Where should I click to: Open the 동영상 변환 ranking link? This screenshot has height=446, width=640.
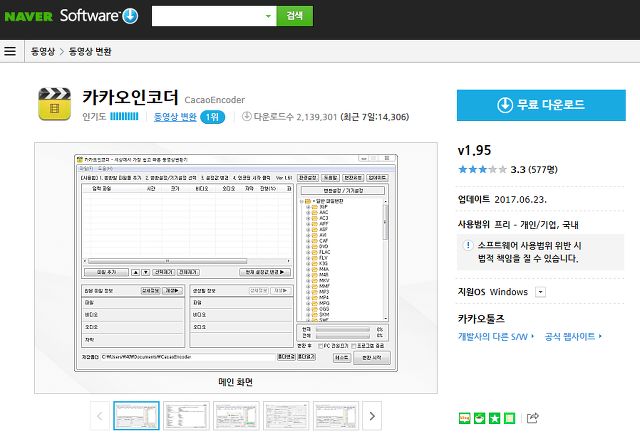175,117
